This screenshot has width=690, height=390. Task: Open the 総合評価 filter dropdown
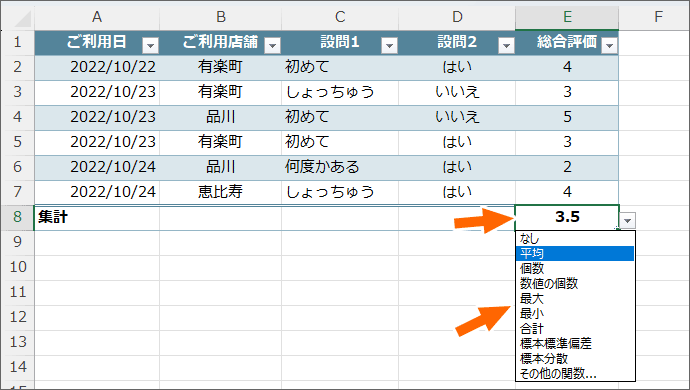coord(609,45)
